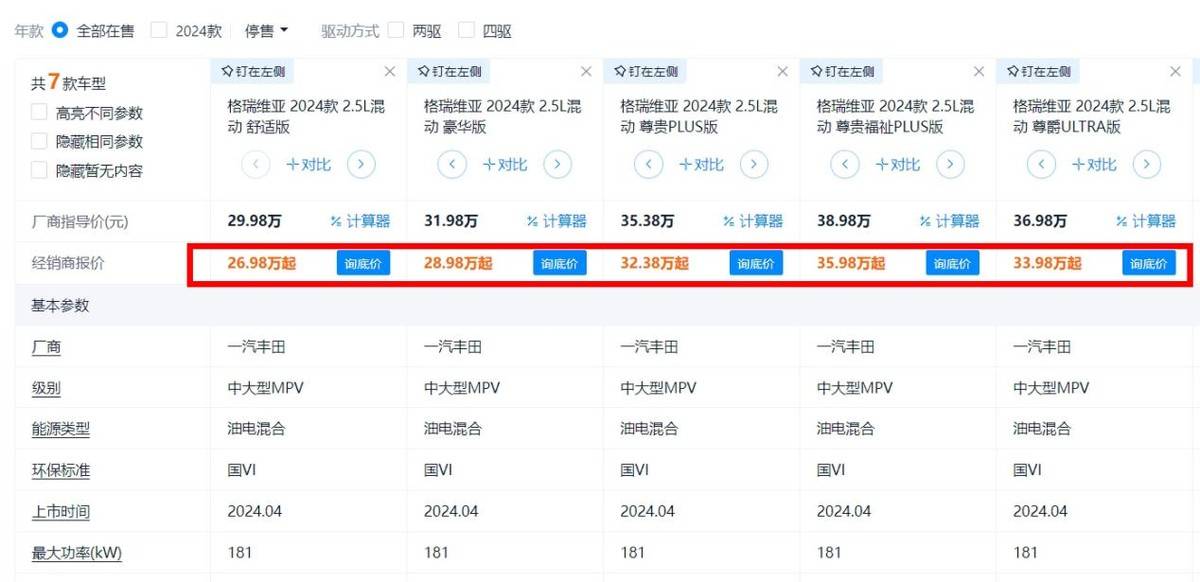The width and height of the screenshot is (1200, 582).
Task: Click 询底价 next to 35.98万起
Action: coord(953,263)
